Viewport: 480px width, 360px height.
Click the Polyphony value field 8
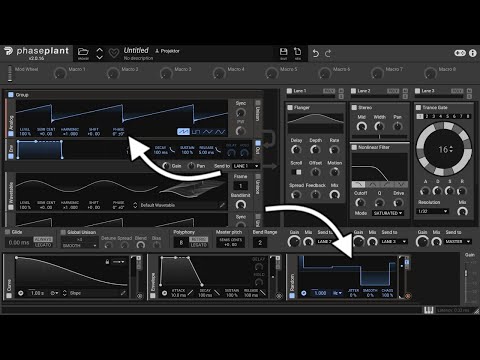click(181, 242)
